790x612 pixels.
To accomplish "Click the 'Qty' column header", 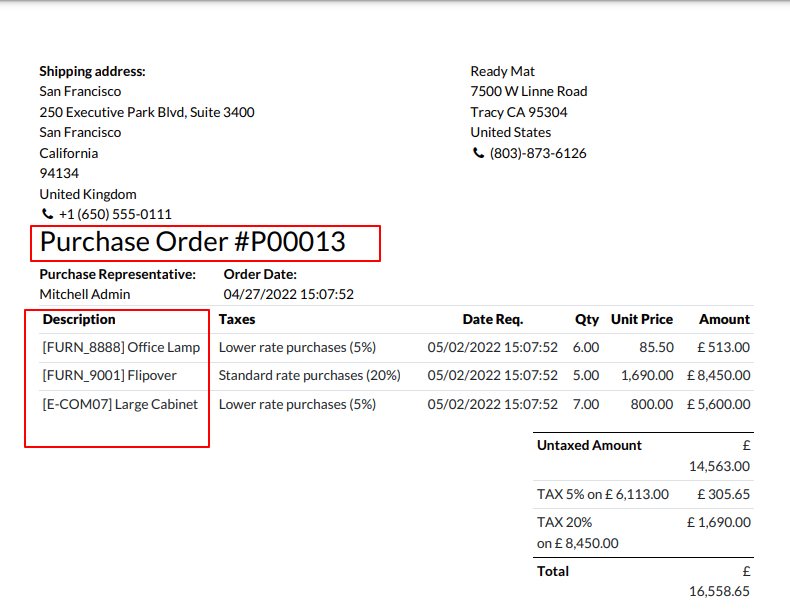I will pyautogui.click(x=587, y=319).
